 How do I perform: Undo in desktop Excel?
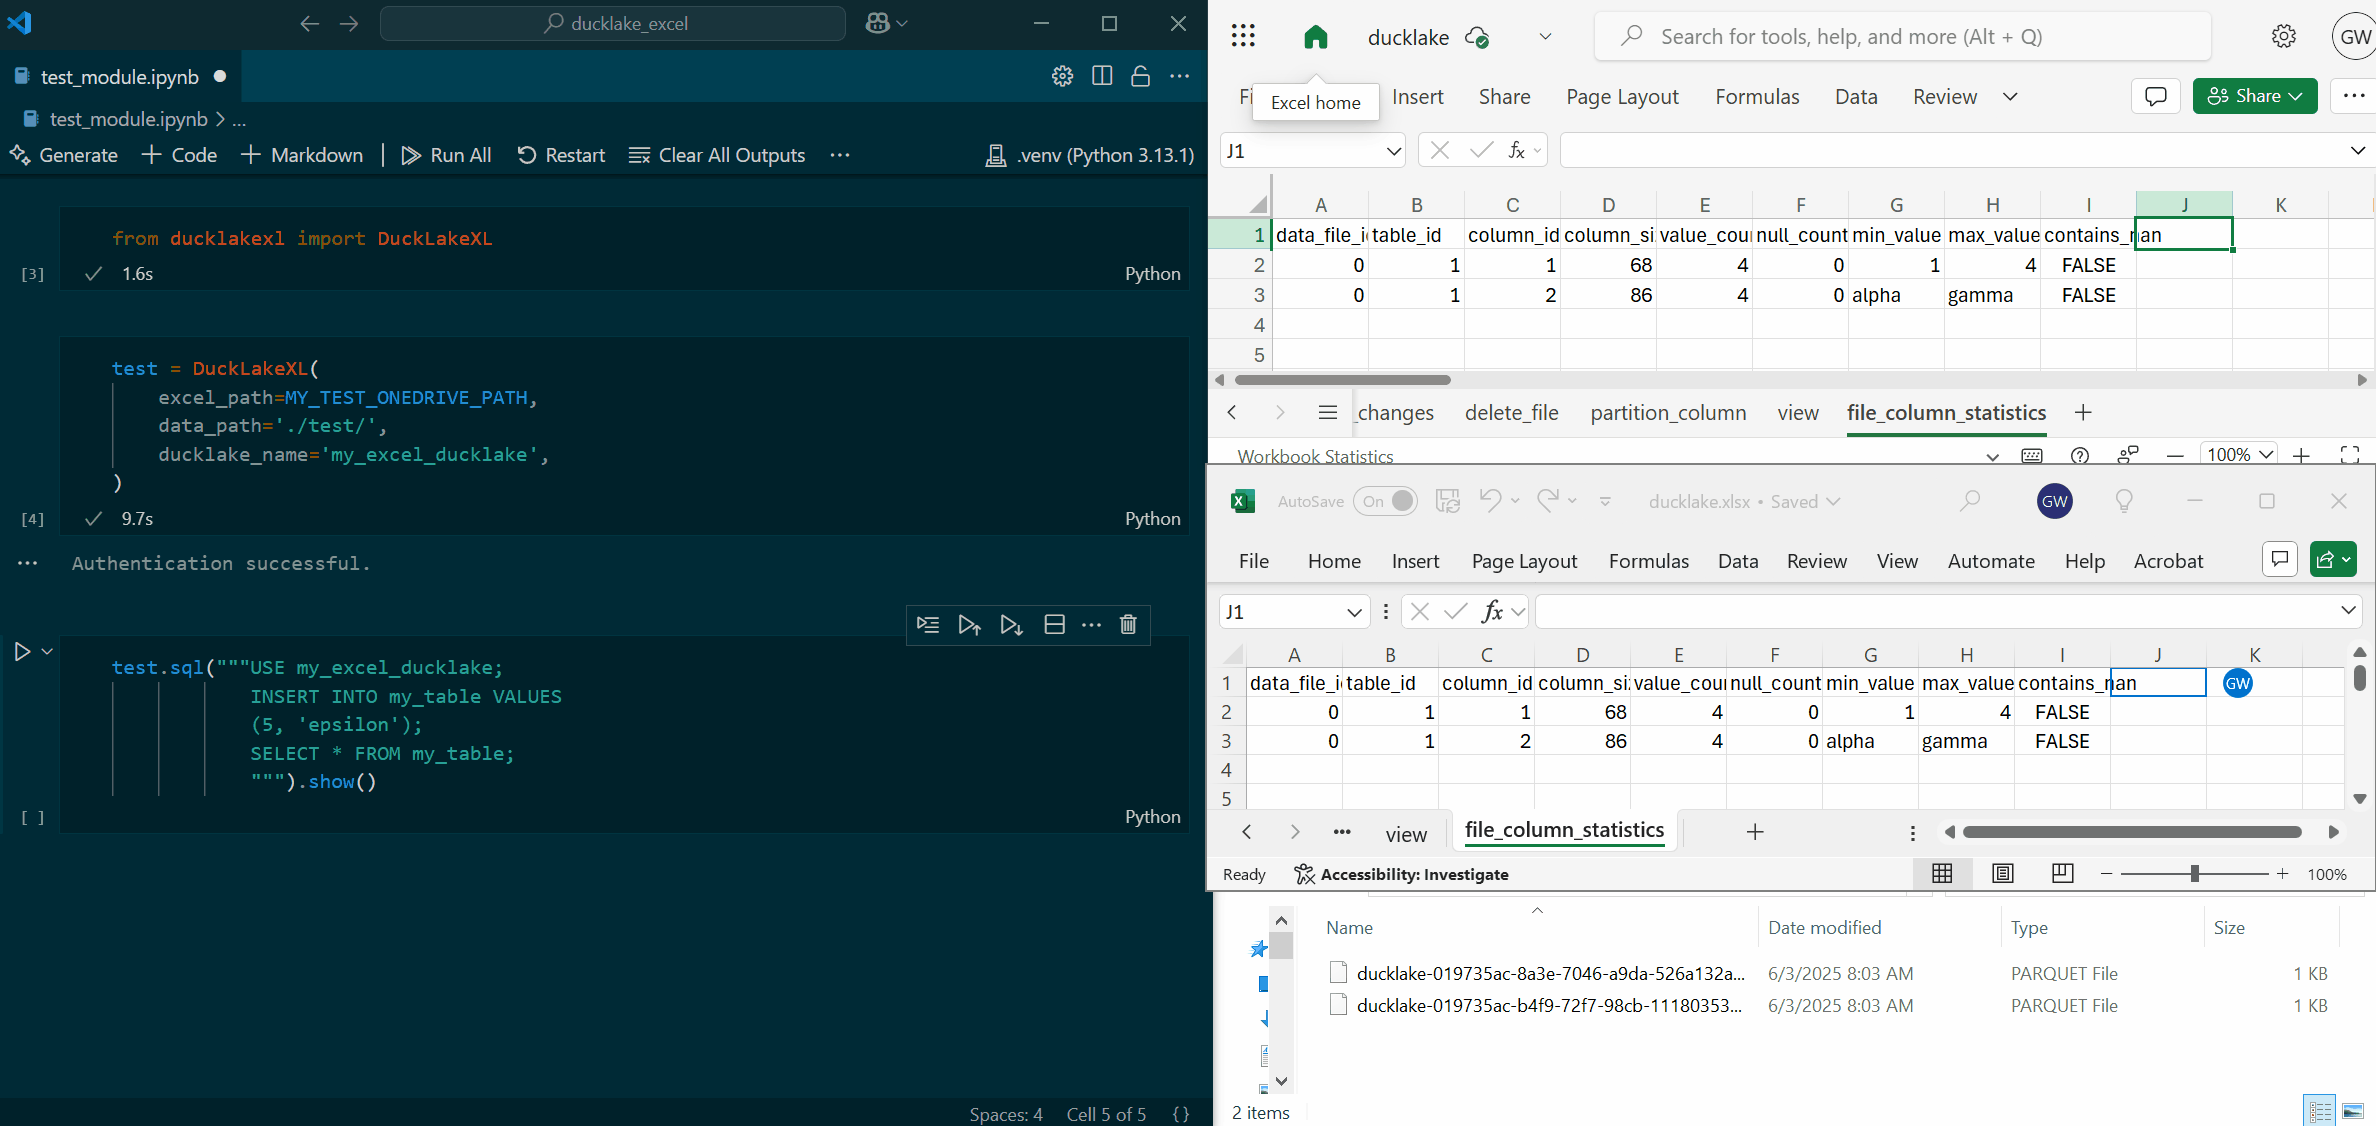(1490, 501)
